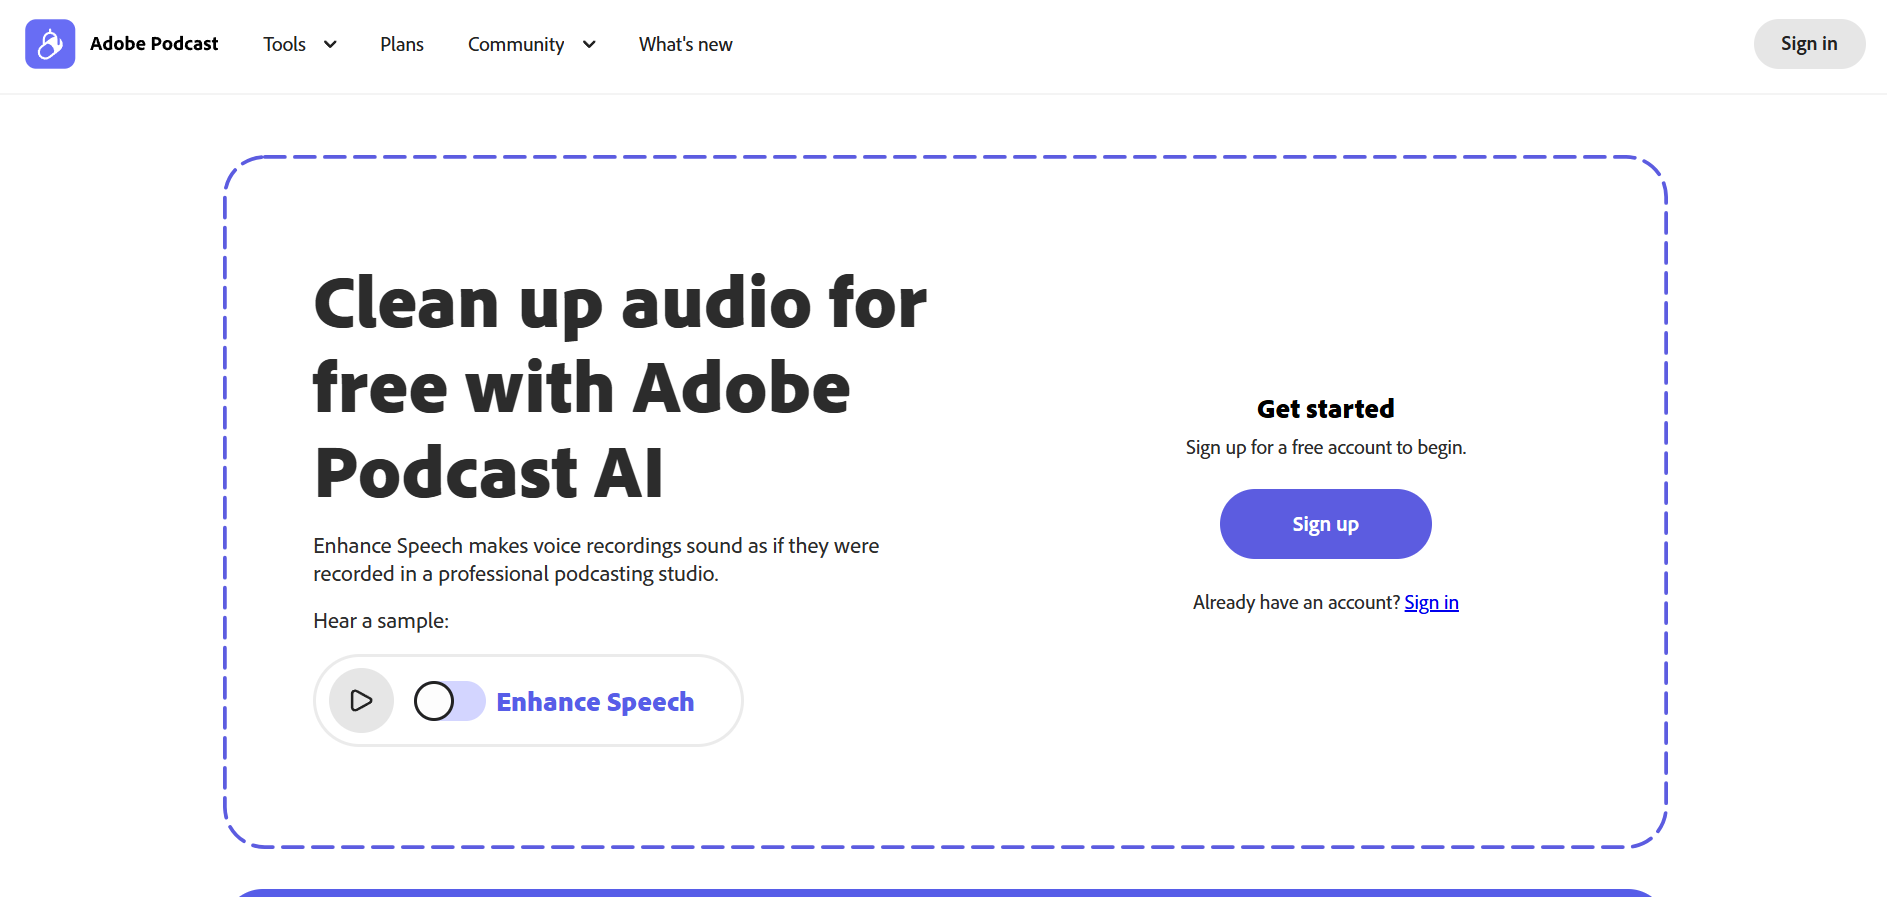Click the 'Clean up audio for free' headline
Viewport: 1887px width, 897px height.
coord(620,387)
